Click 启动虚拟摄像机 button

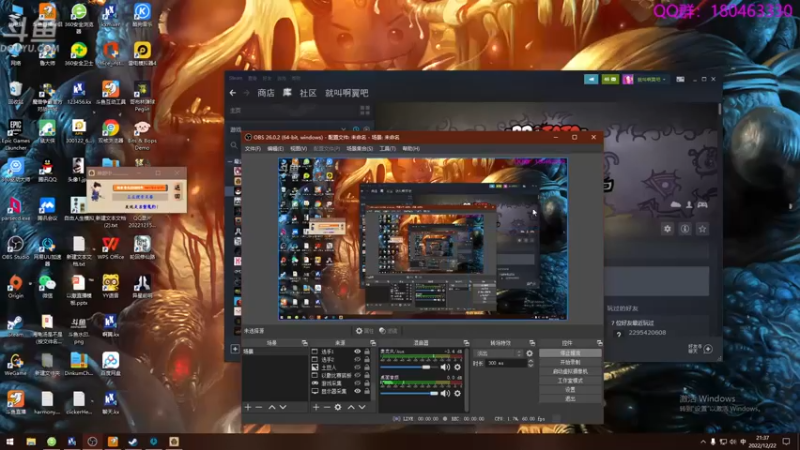(x=570, y=371)
